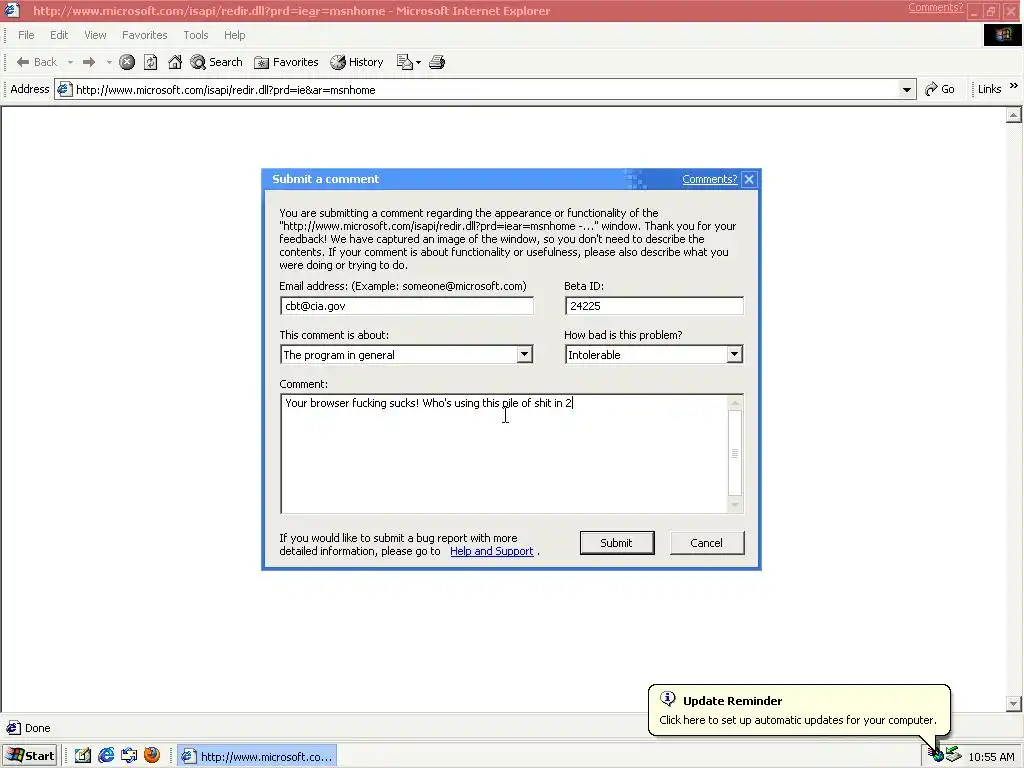This screenshot has width=1024, height=768.
Task: Open the Back history dropdown arrow
Action: (x=70, y=62)
